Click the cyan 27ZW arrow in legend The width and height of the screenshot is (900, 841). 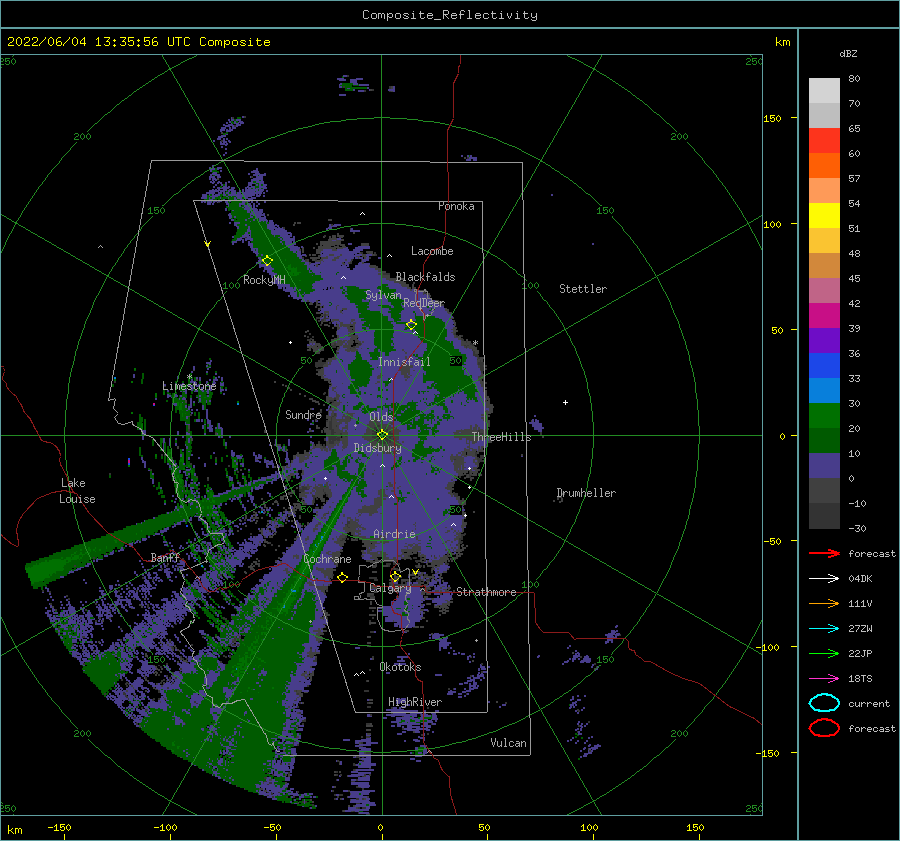pyautogui.click(x=824, y=629)
